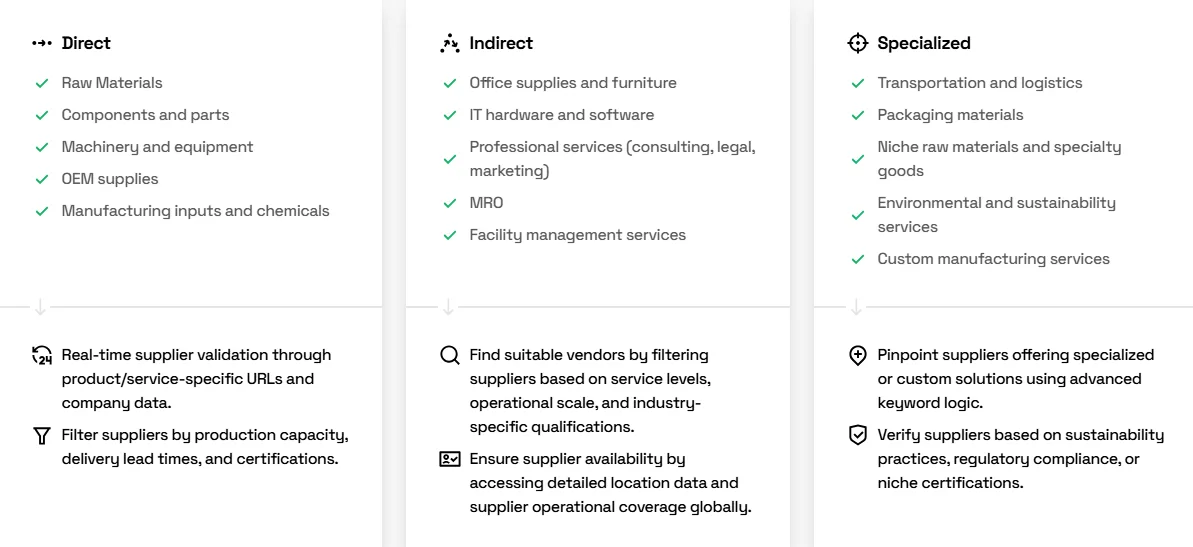Viewport: 1193px width, 547px height.
Task: Click the checkmark beside Packaging materials
Action: click(x=857, y=115)
